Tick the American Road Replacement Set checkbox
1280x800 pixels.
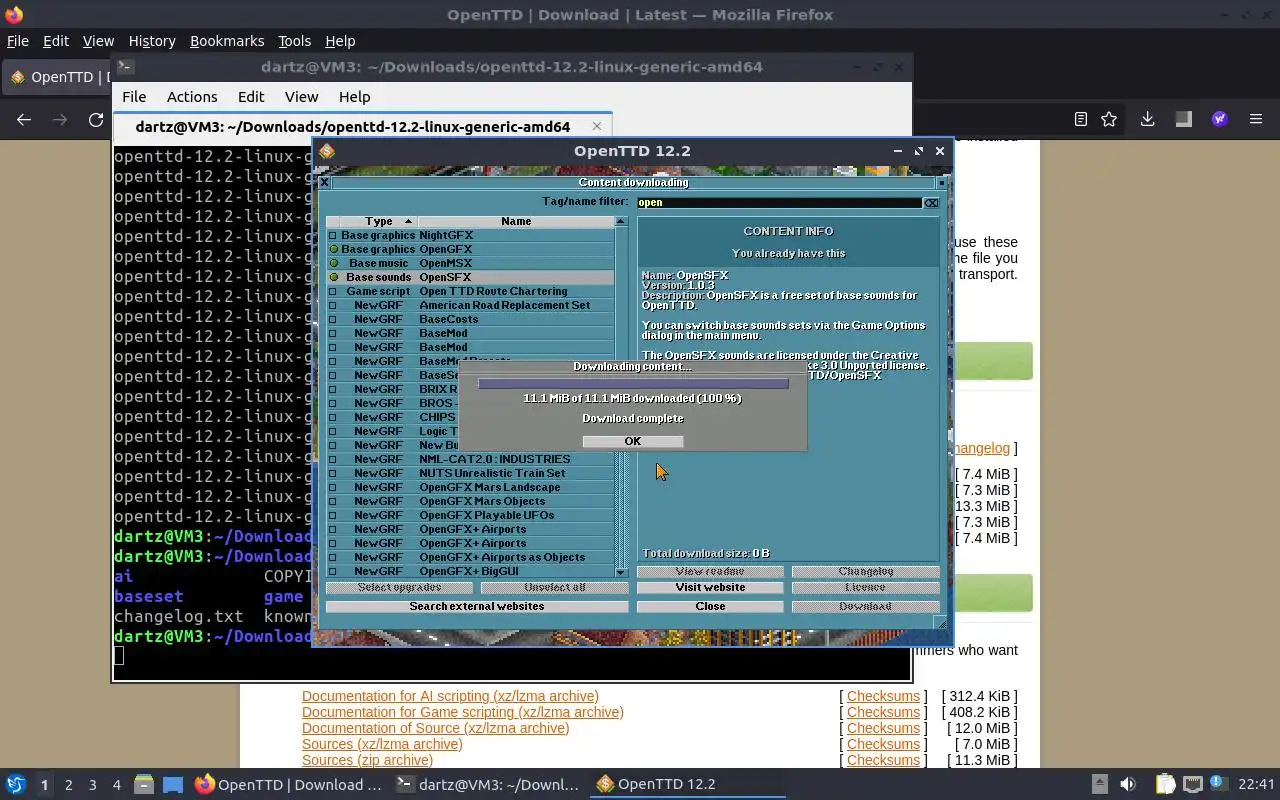[x=333, y=305]
